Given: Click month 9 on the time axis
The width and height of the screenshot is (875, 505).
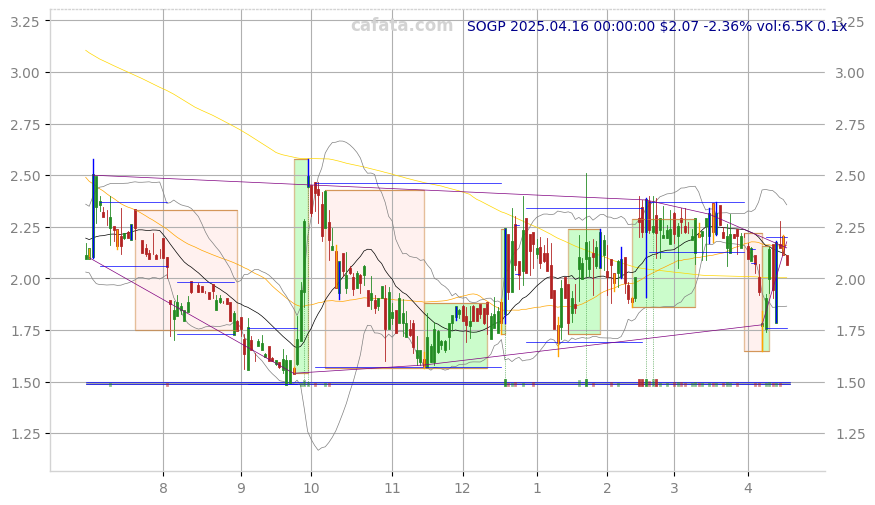Looking at the screenshot, I should tap(241, 488).
